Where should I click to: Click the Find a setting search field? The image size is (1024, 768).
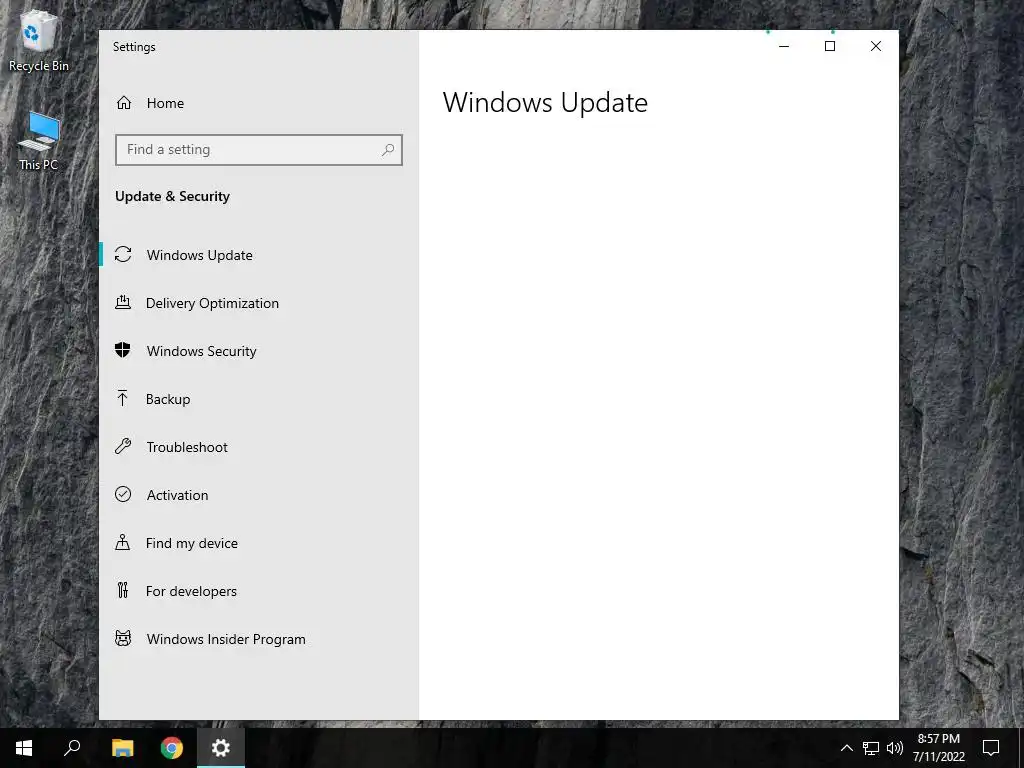(259, 150)
